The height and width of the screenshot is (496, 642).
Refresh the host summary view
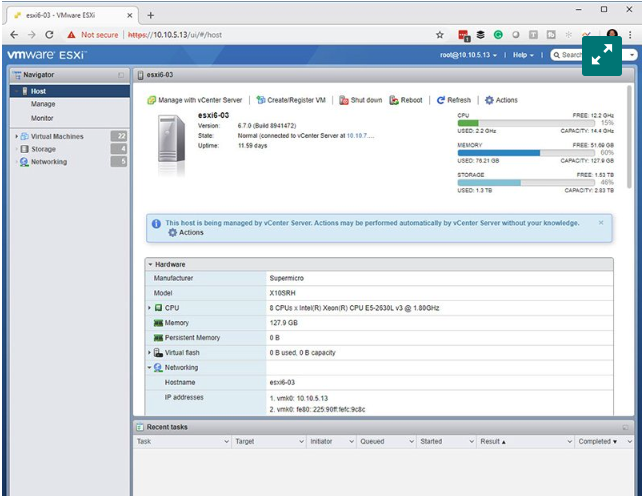453,100
